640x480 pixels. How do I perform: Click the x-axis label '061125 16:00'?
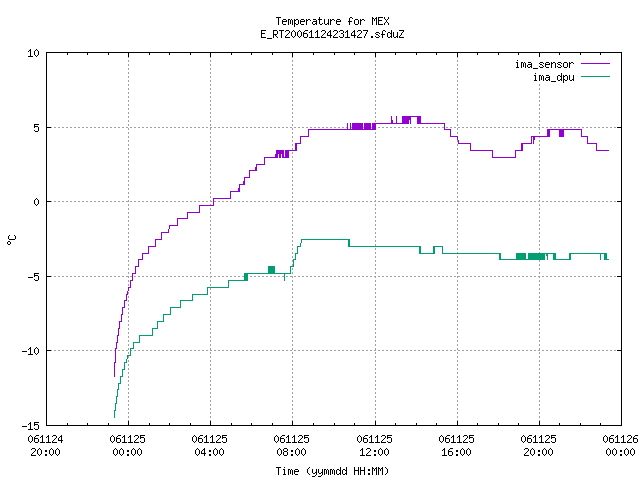[456, 446]
